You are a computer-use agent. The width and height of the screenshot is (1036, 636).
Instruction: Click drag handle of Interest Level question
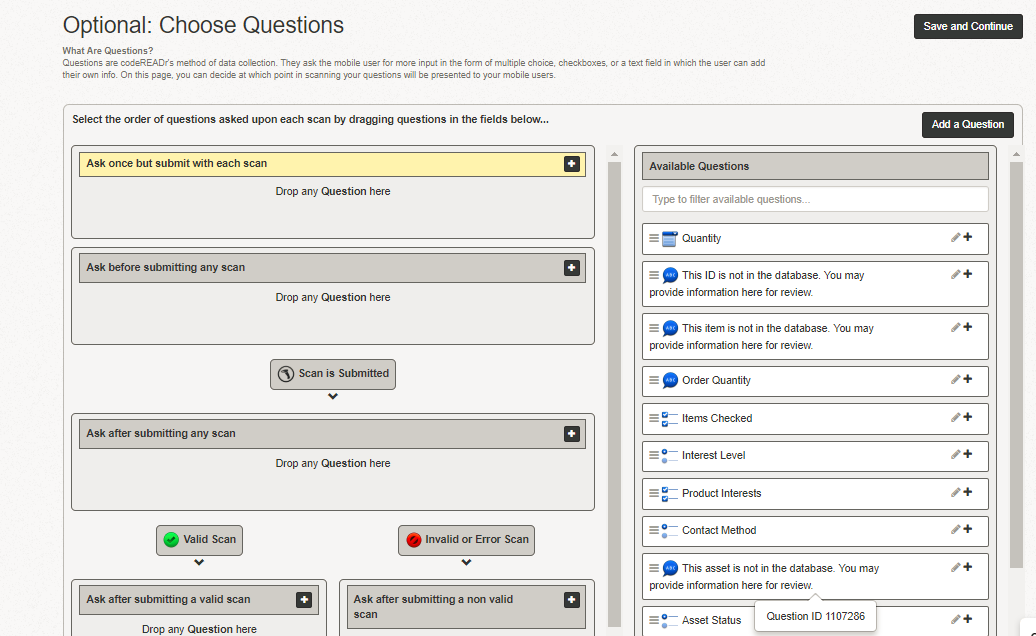653,455
